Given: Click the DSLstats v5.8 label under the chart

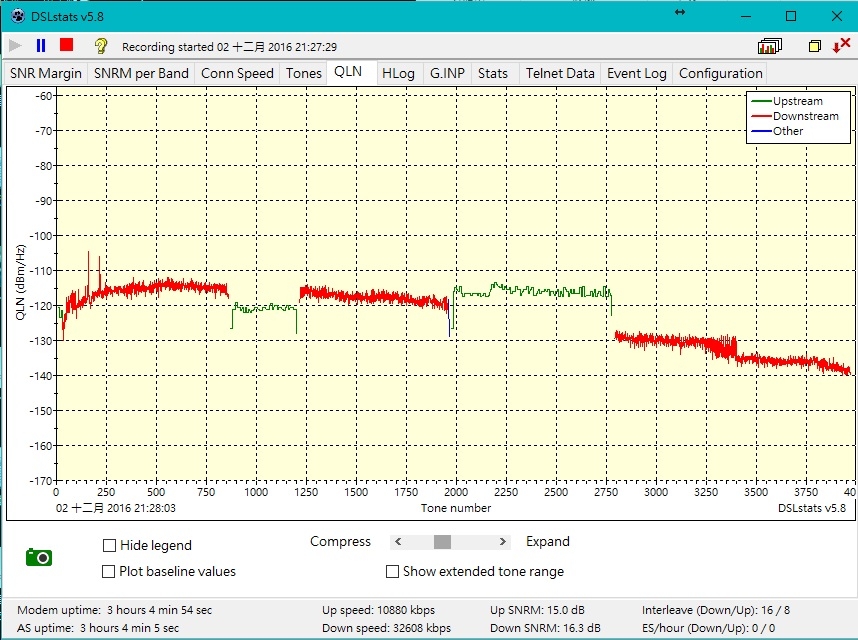Looking at the screenshot, I should (811, 508).
